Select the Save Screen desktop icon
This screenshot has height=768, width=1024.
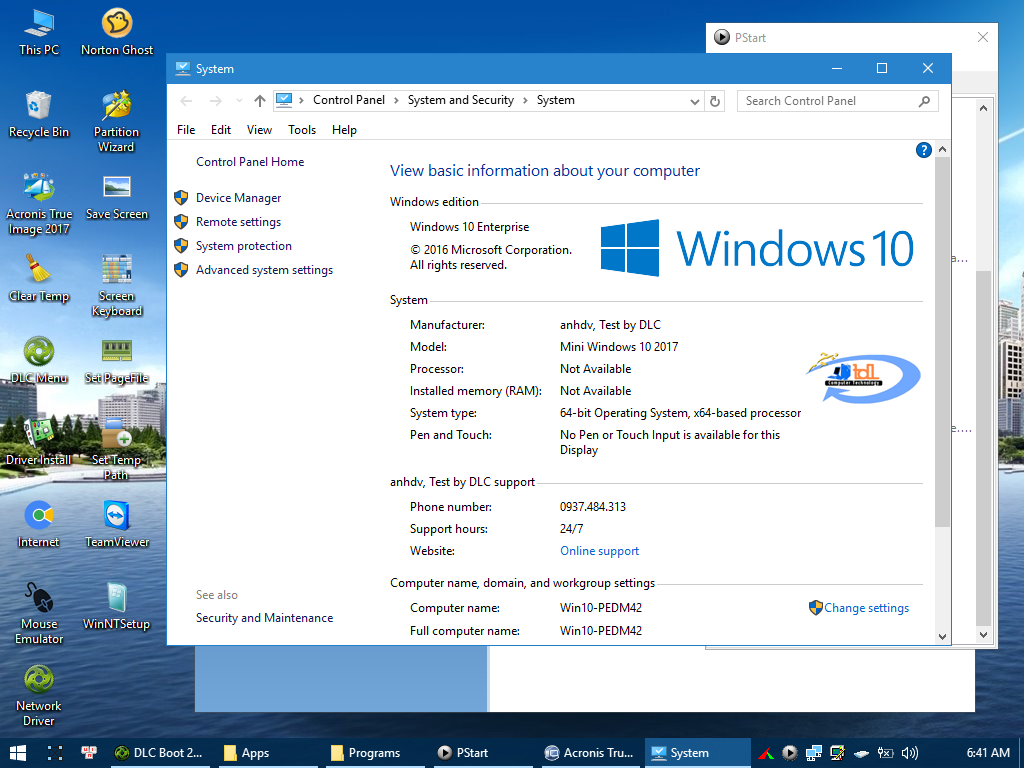click(117, 197)
